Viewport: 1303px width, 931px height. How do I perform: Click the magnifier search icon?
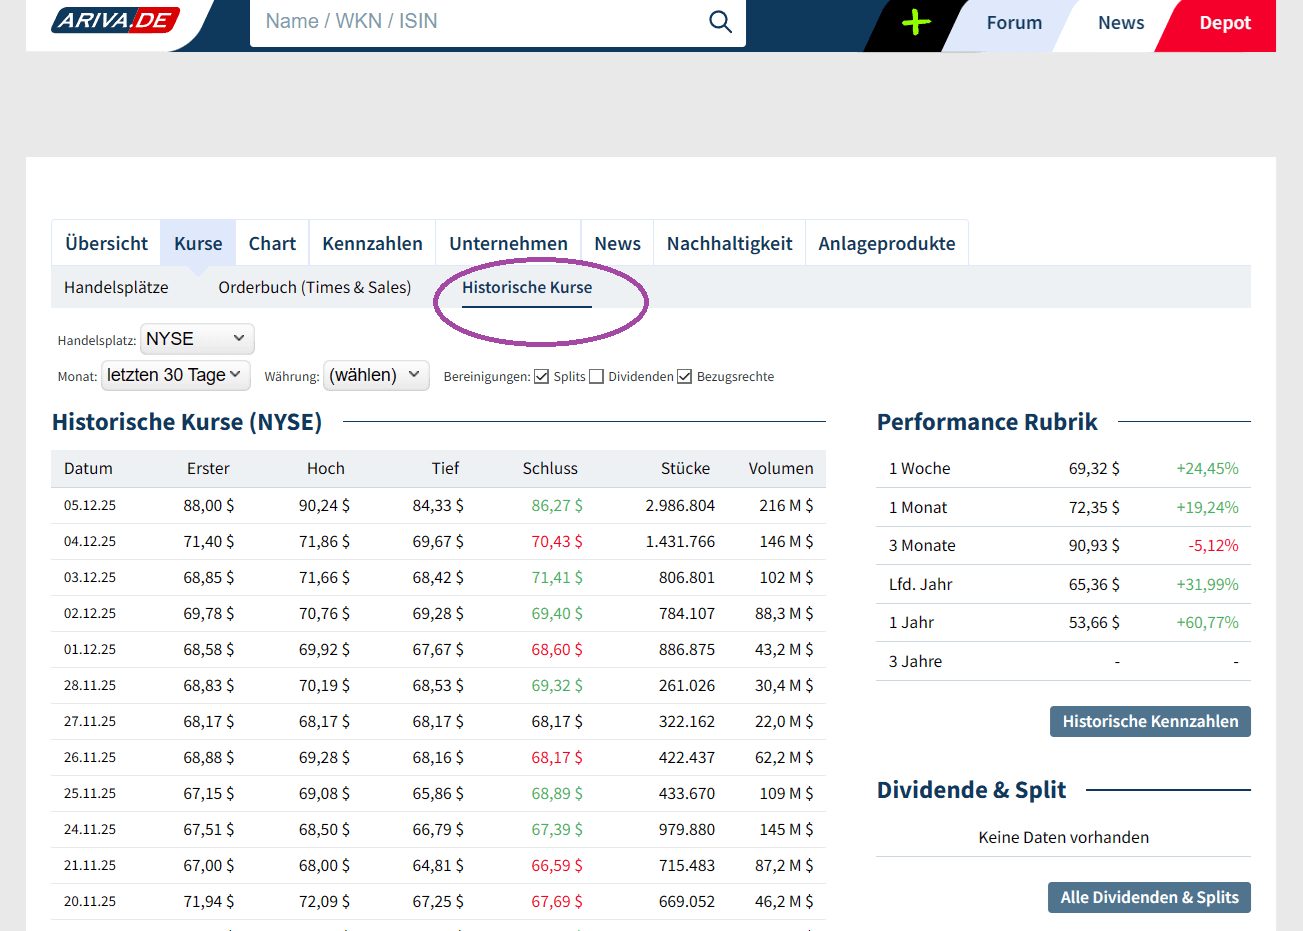720,21
